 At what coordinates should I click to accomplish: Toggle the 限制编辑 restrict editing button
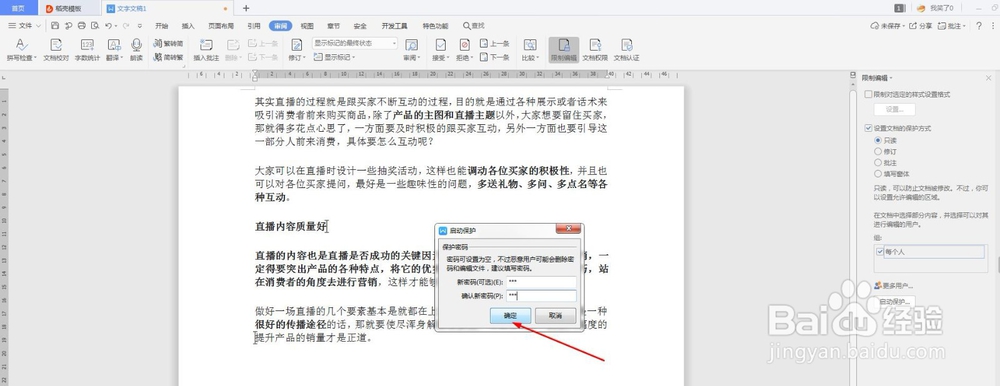click(x=564, y=49)
